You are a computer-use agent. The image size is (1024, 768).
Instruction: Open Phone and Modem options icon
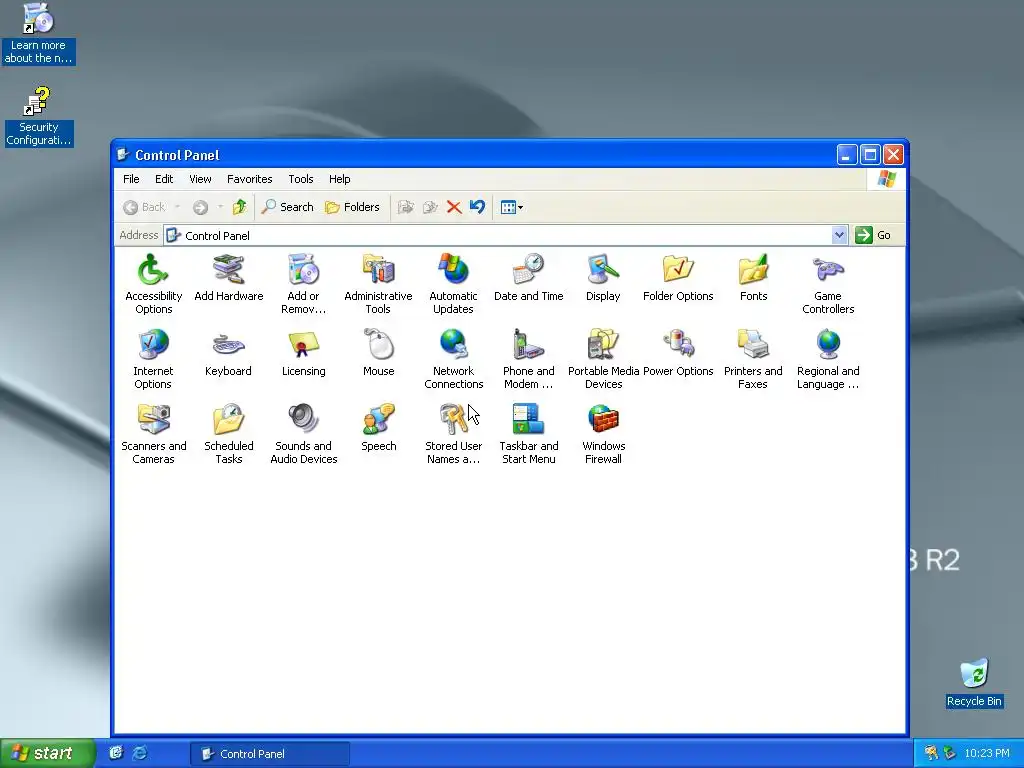(528, 359)
